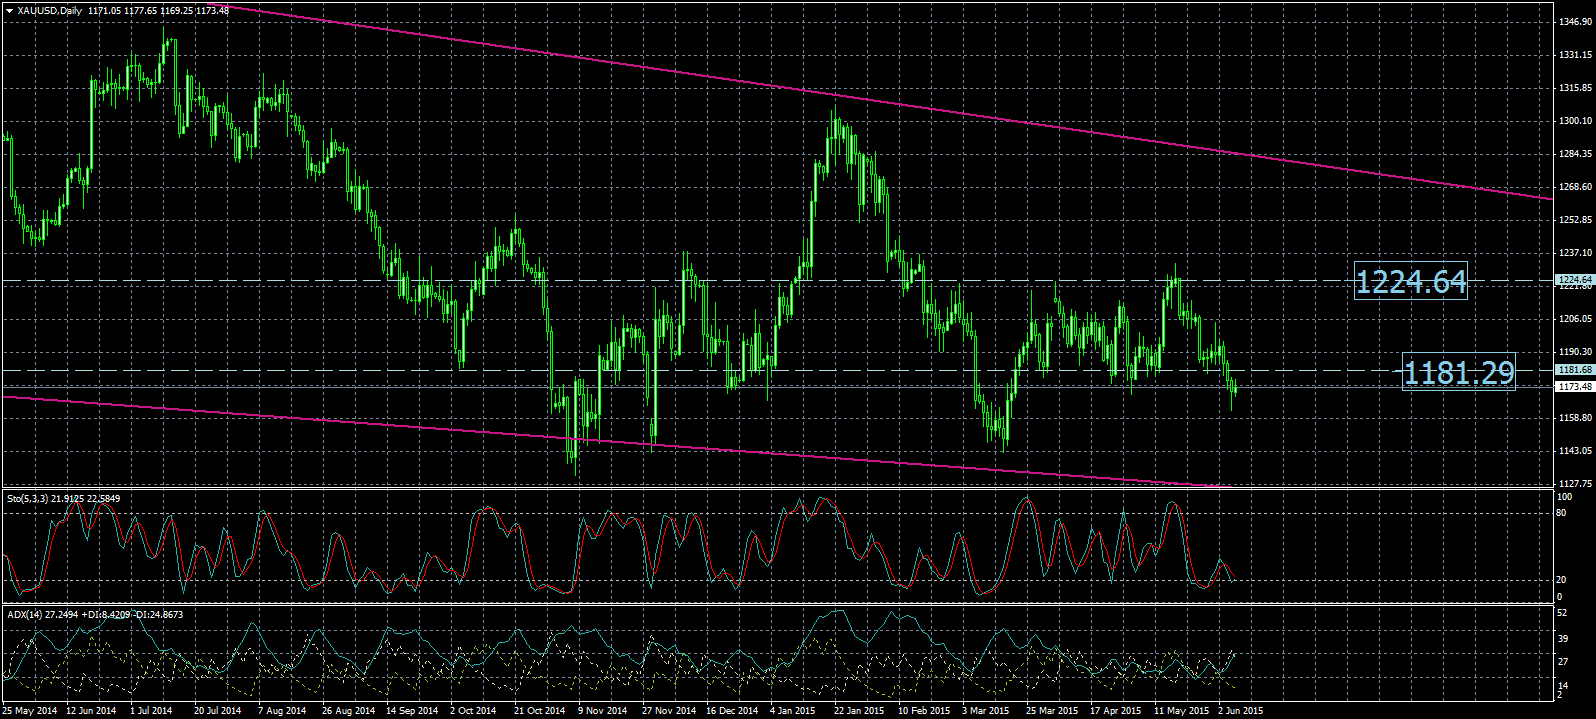1596x719 pixels.
Task: Select the 1224.64 boxed price label
Action: [x=1410, y=282]
